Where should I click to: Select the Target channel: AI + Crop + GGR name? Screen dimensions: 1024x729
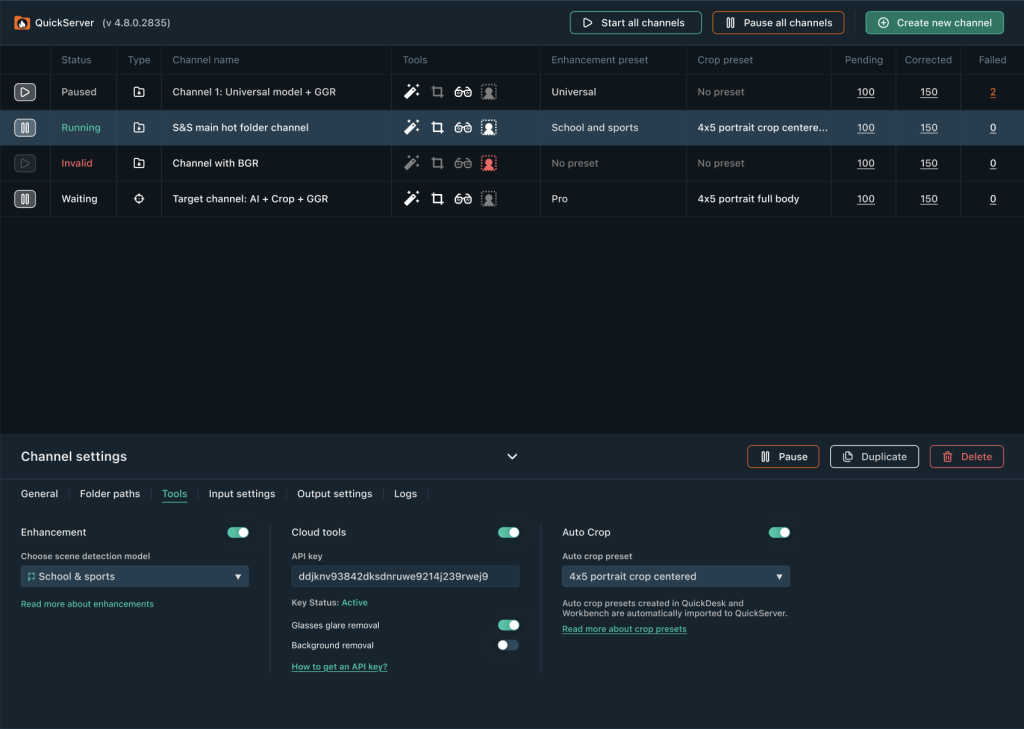coord(250,199)
